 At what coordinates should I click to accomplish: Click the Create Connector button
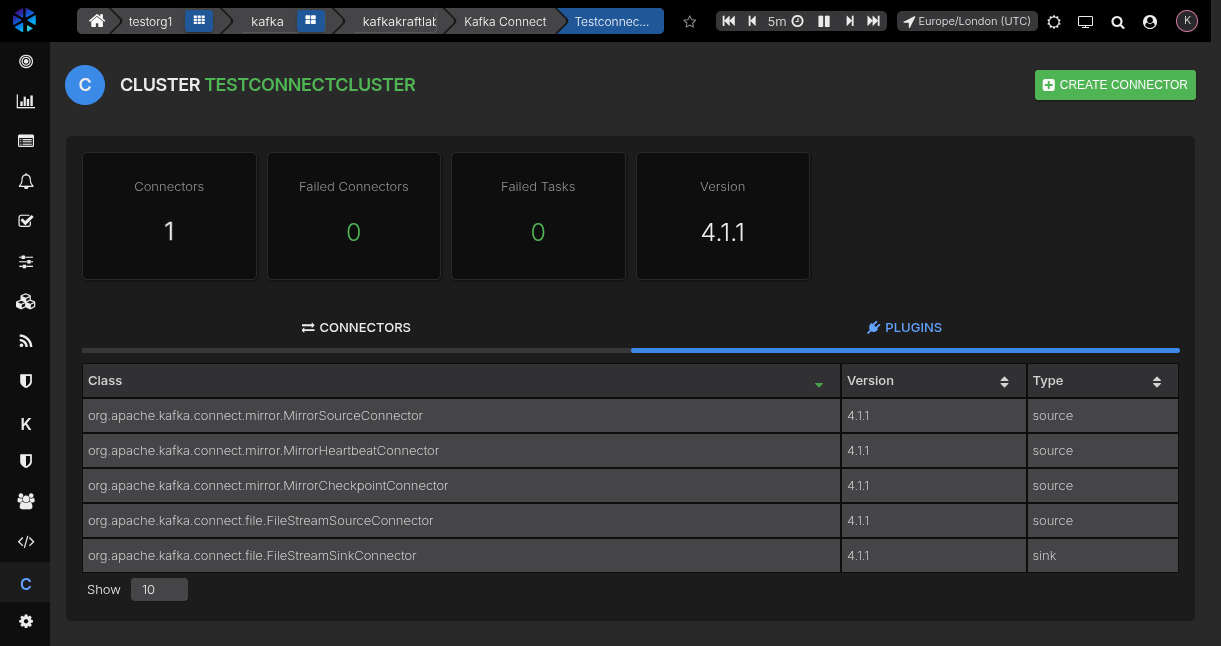tap(1115, 85)
